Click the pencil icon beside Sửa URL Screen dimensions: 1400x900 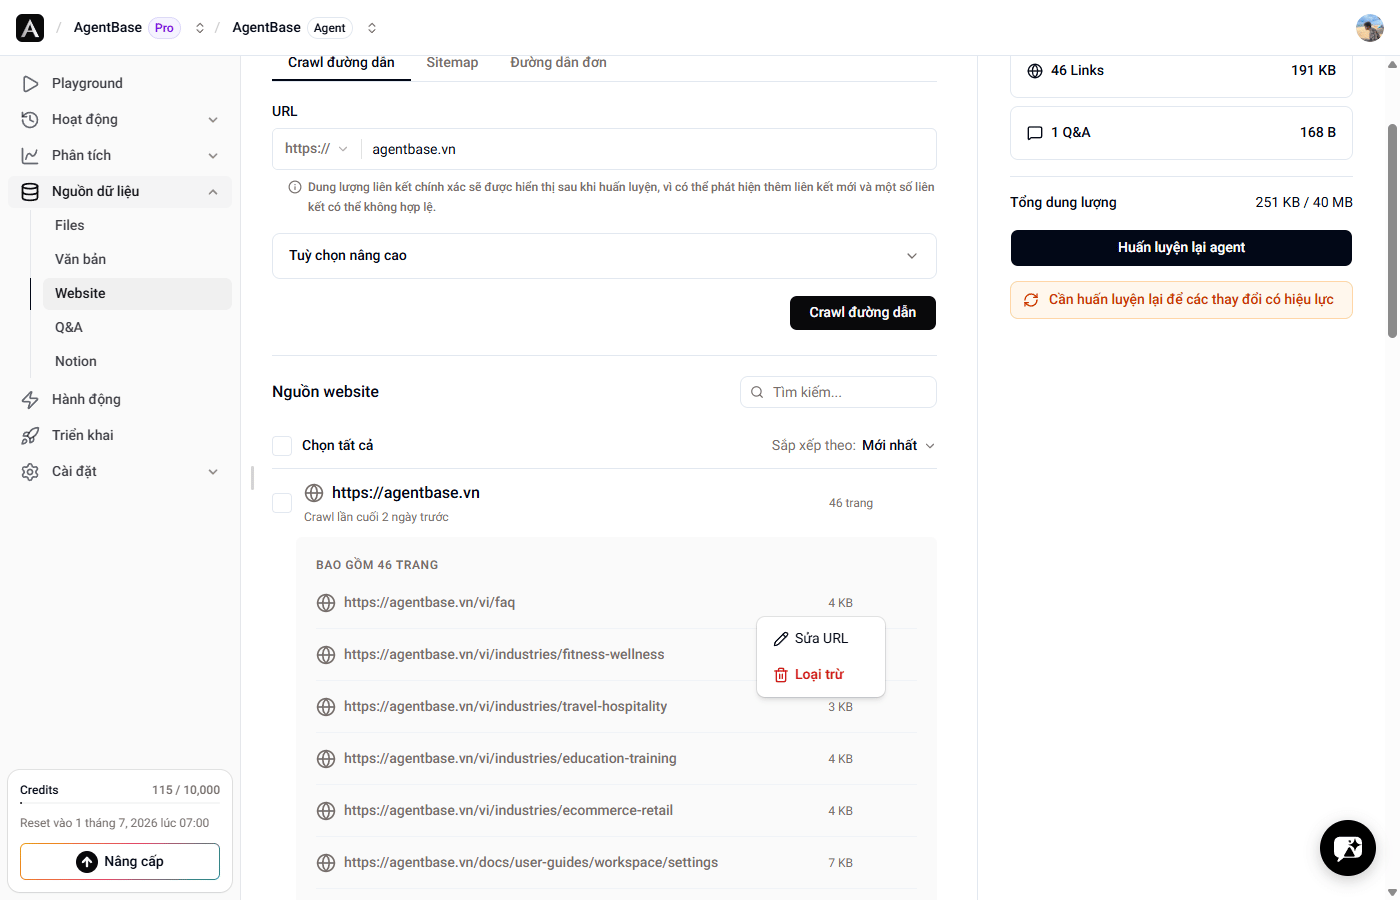pos(781,639)
